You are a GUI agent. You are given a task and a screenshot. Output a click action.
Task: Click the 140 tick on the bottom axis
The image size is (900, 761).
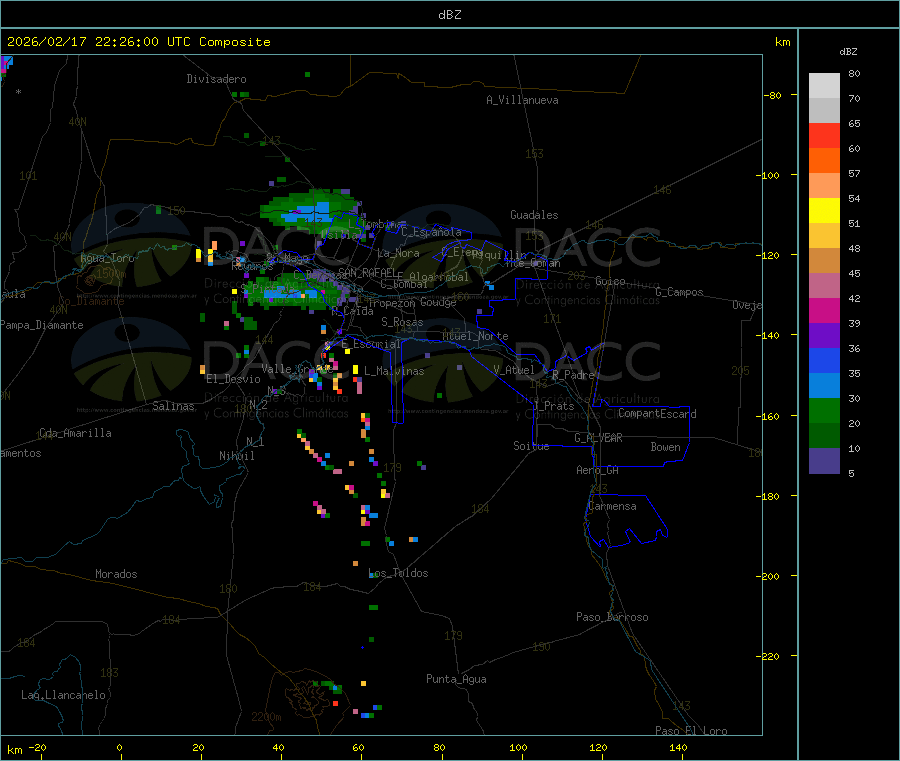click(x=678, y=747)
